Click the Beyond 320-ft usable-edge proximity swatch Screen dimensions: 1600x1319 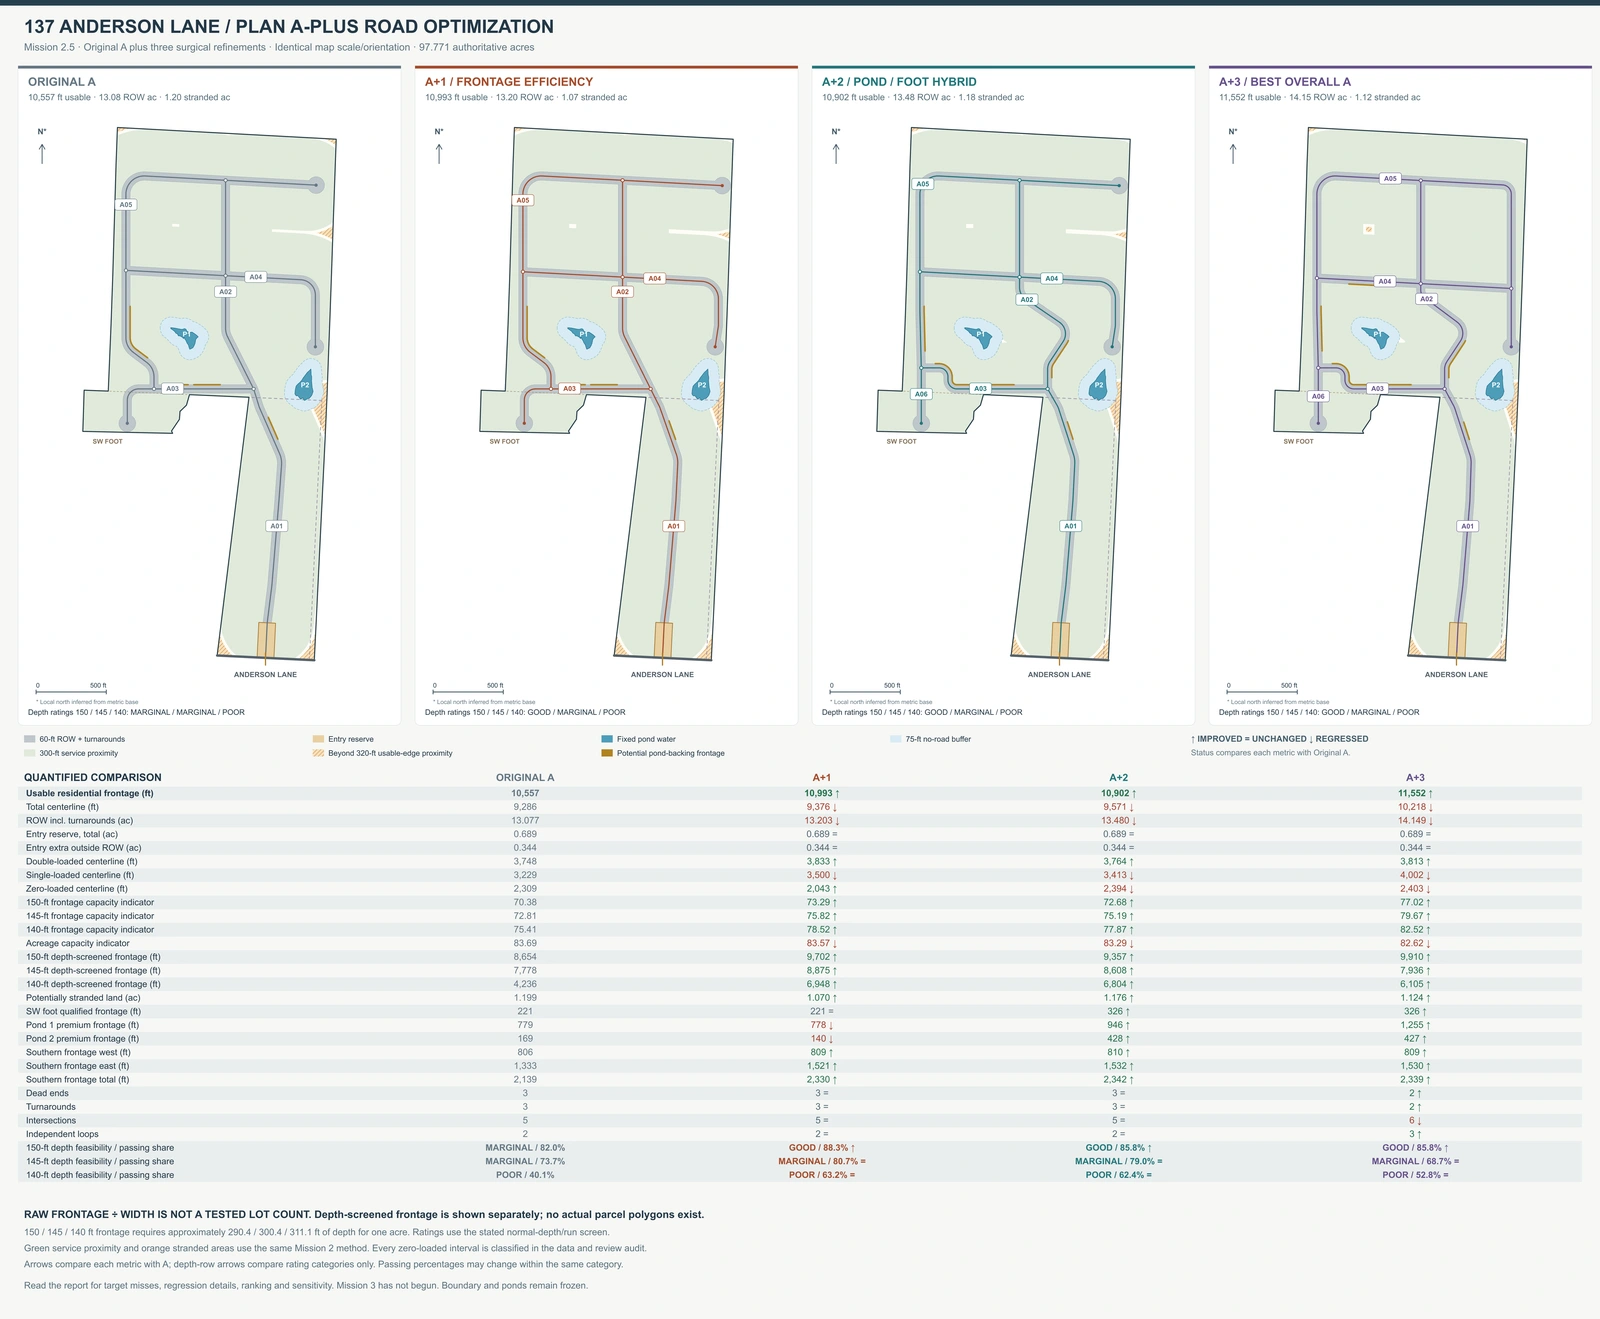[318, 753]
